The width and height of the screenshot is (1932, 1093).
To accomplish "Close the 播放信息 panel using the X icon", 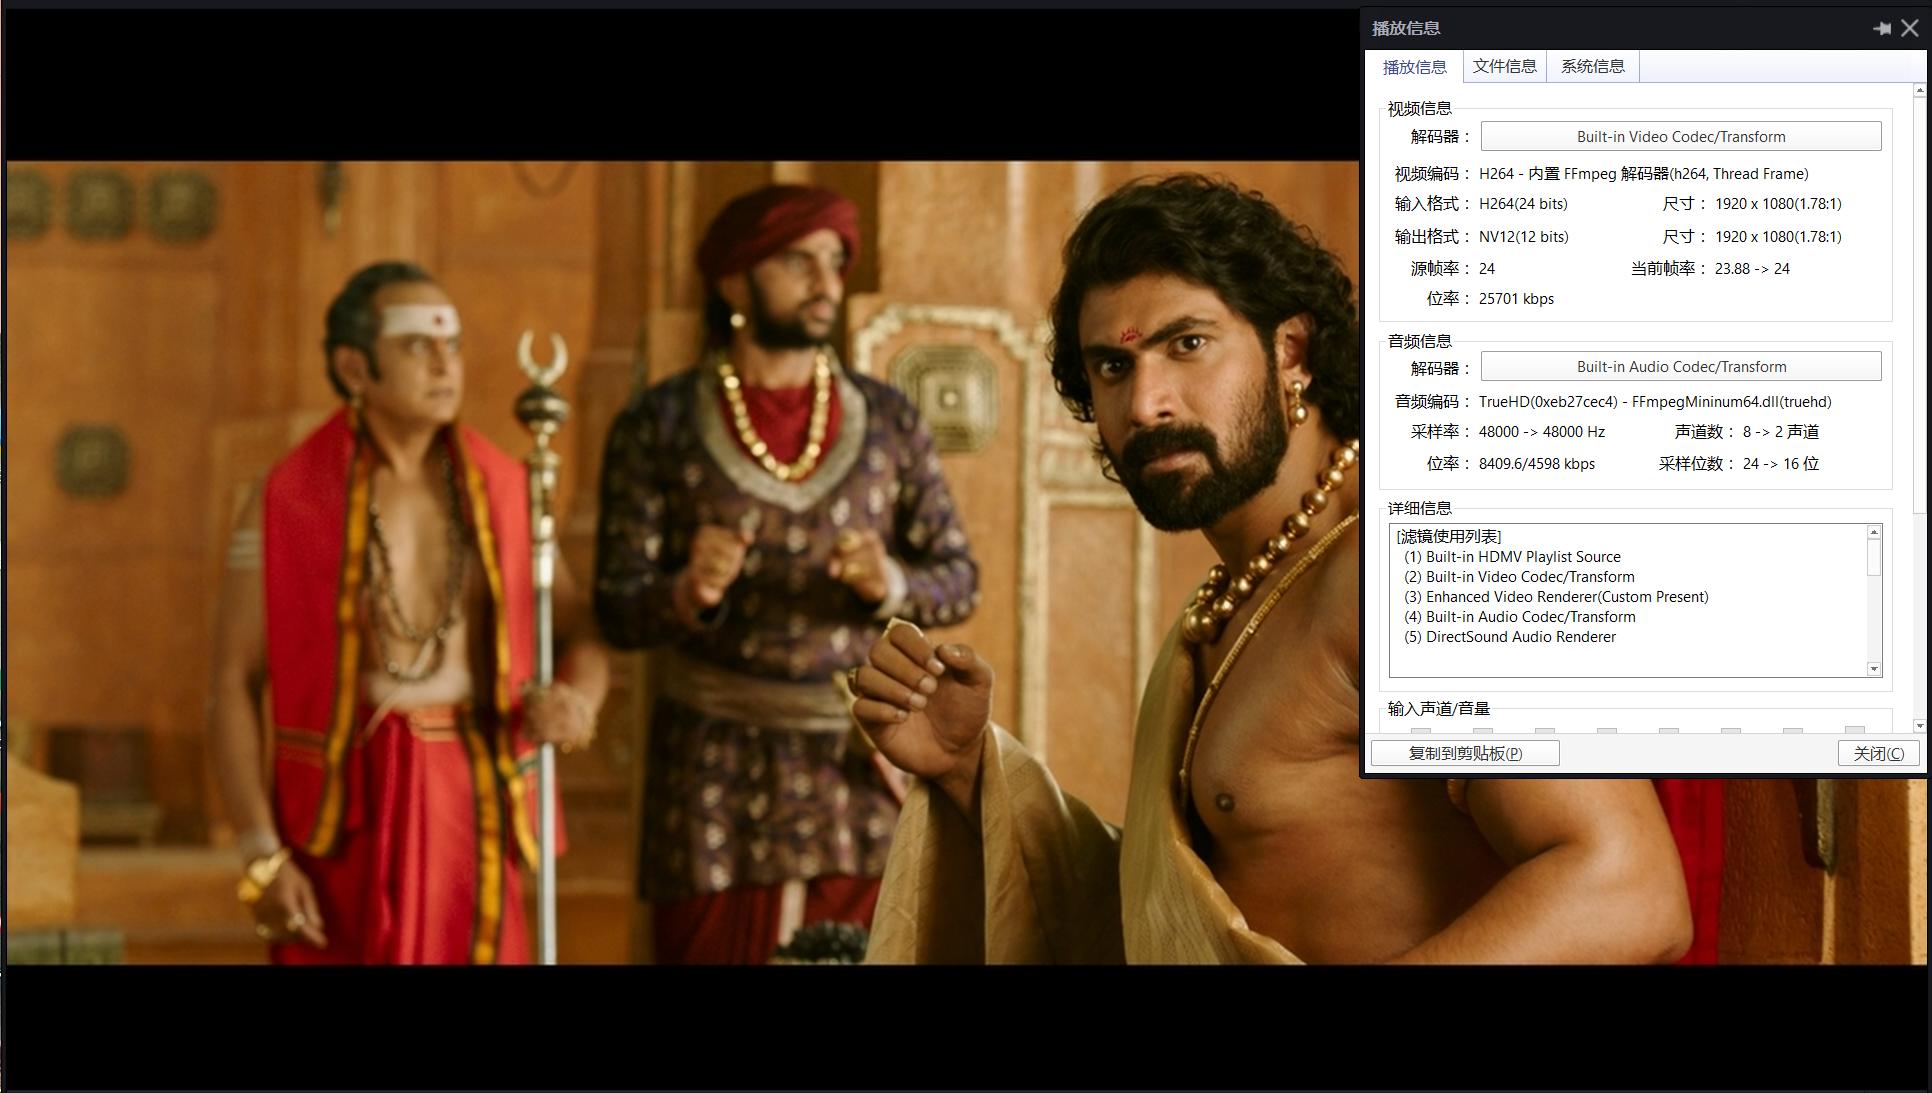I will coord(1910,29).
